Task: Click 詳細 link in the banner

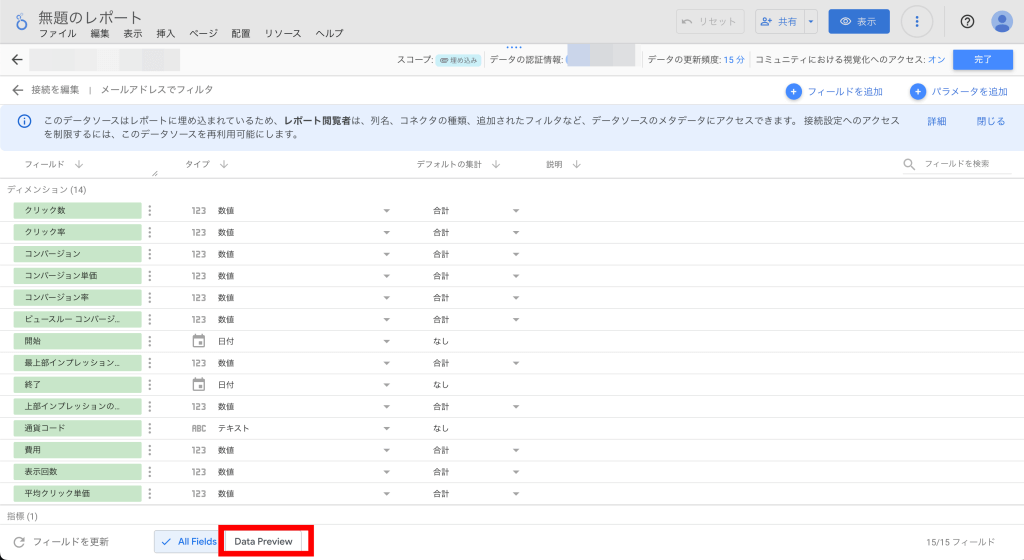Action: (x=936, y=121)
